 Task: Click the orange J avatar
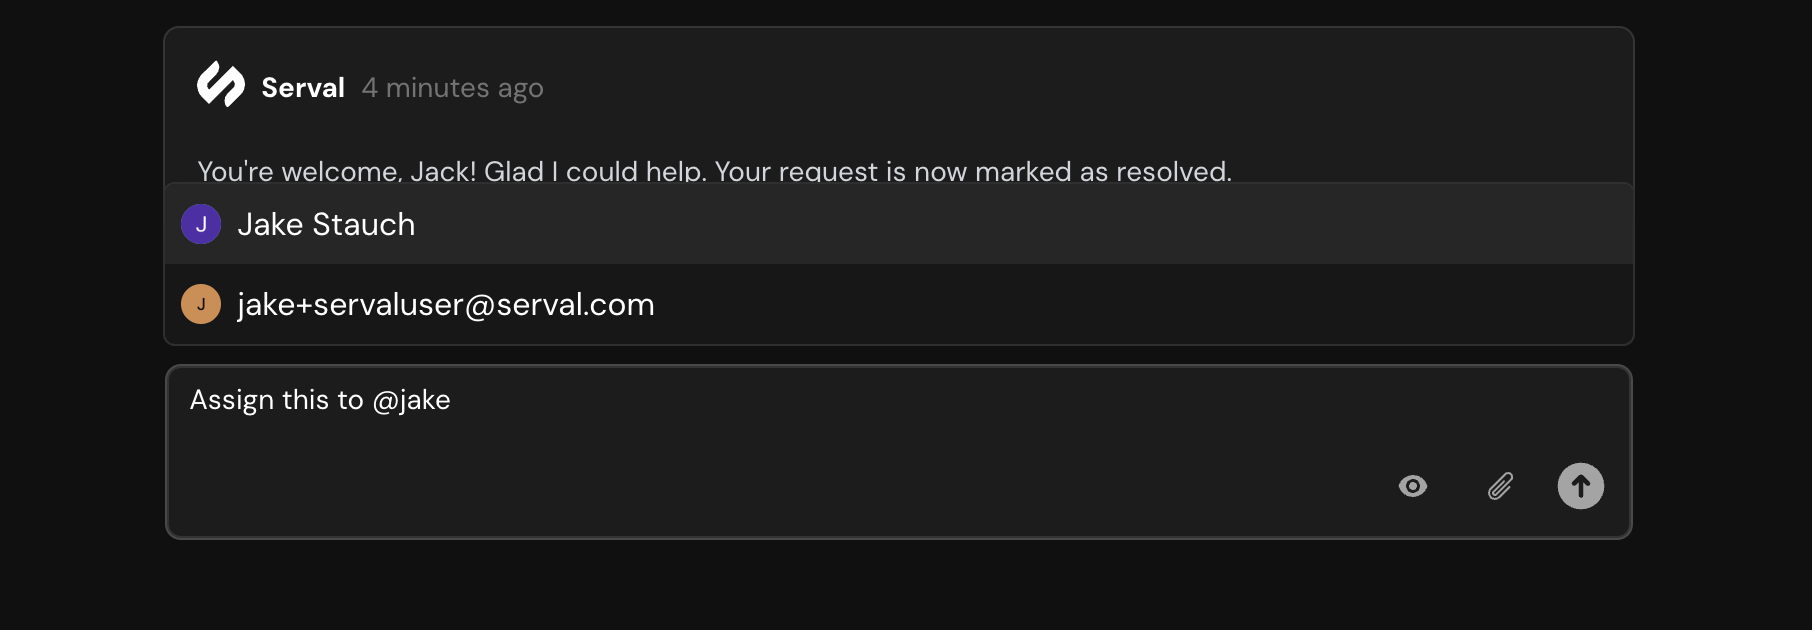(201, 304)
